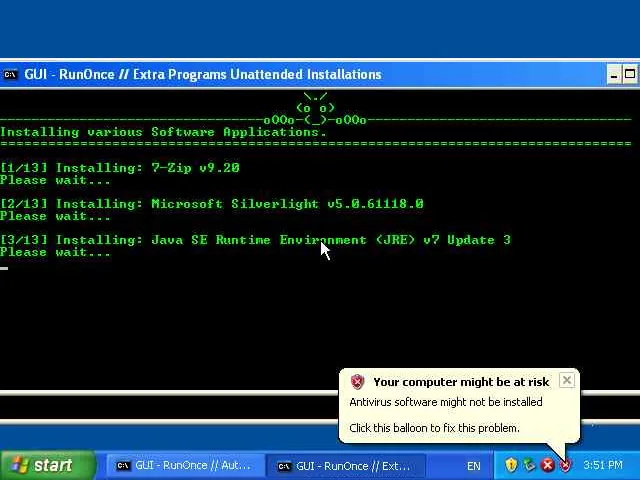Click the installer window title bar
The image size is (640, 480).
click(302, 75)
